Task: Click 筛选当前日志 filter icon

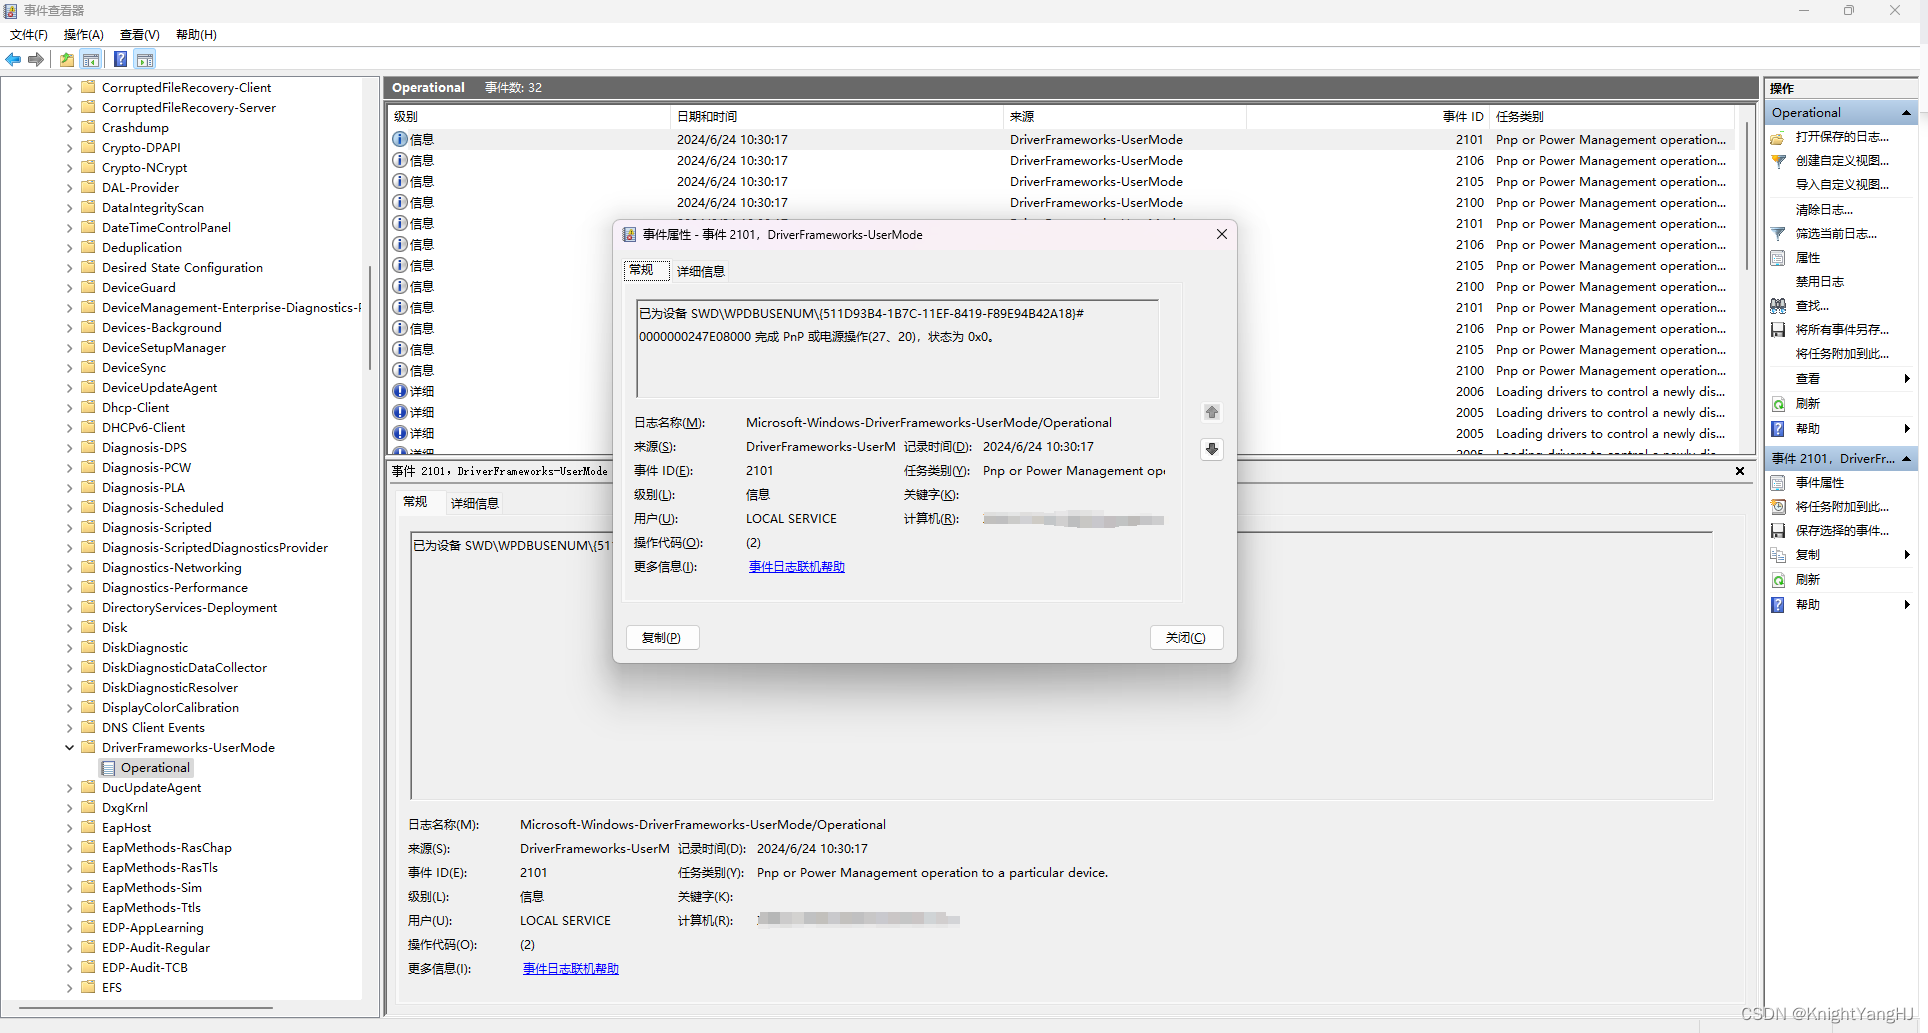Action: pos(1778,234)
